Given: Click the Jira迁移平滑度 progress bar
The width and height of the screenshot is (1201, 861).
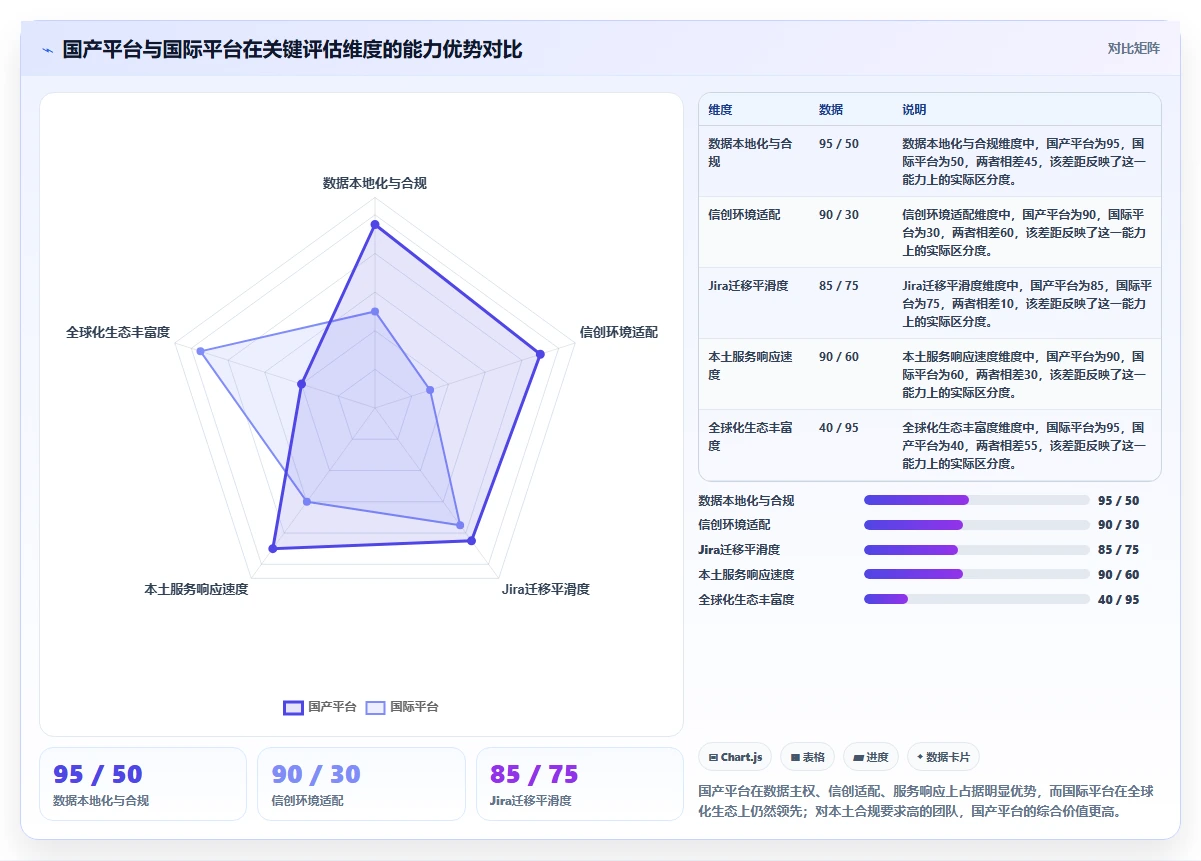Looking at the screenshot, I should tap(976, 550).
